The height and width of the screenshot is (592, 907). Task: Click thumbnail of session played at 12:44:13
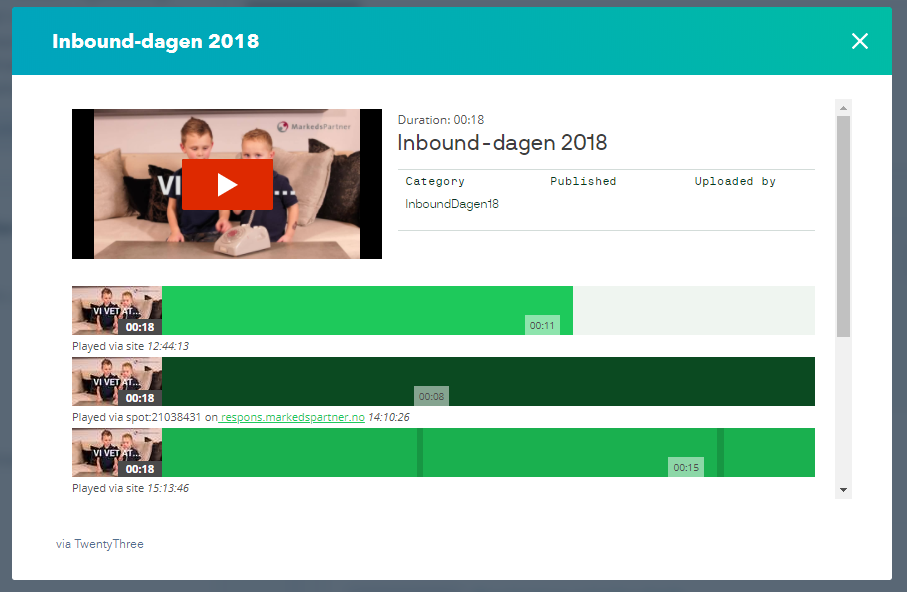point(117,311)
